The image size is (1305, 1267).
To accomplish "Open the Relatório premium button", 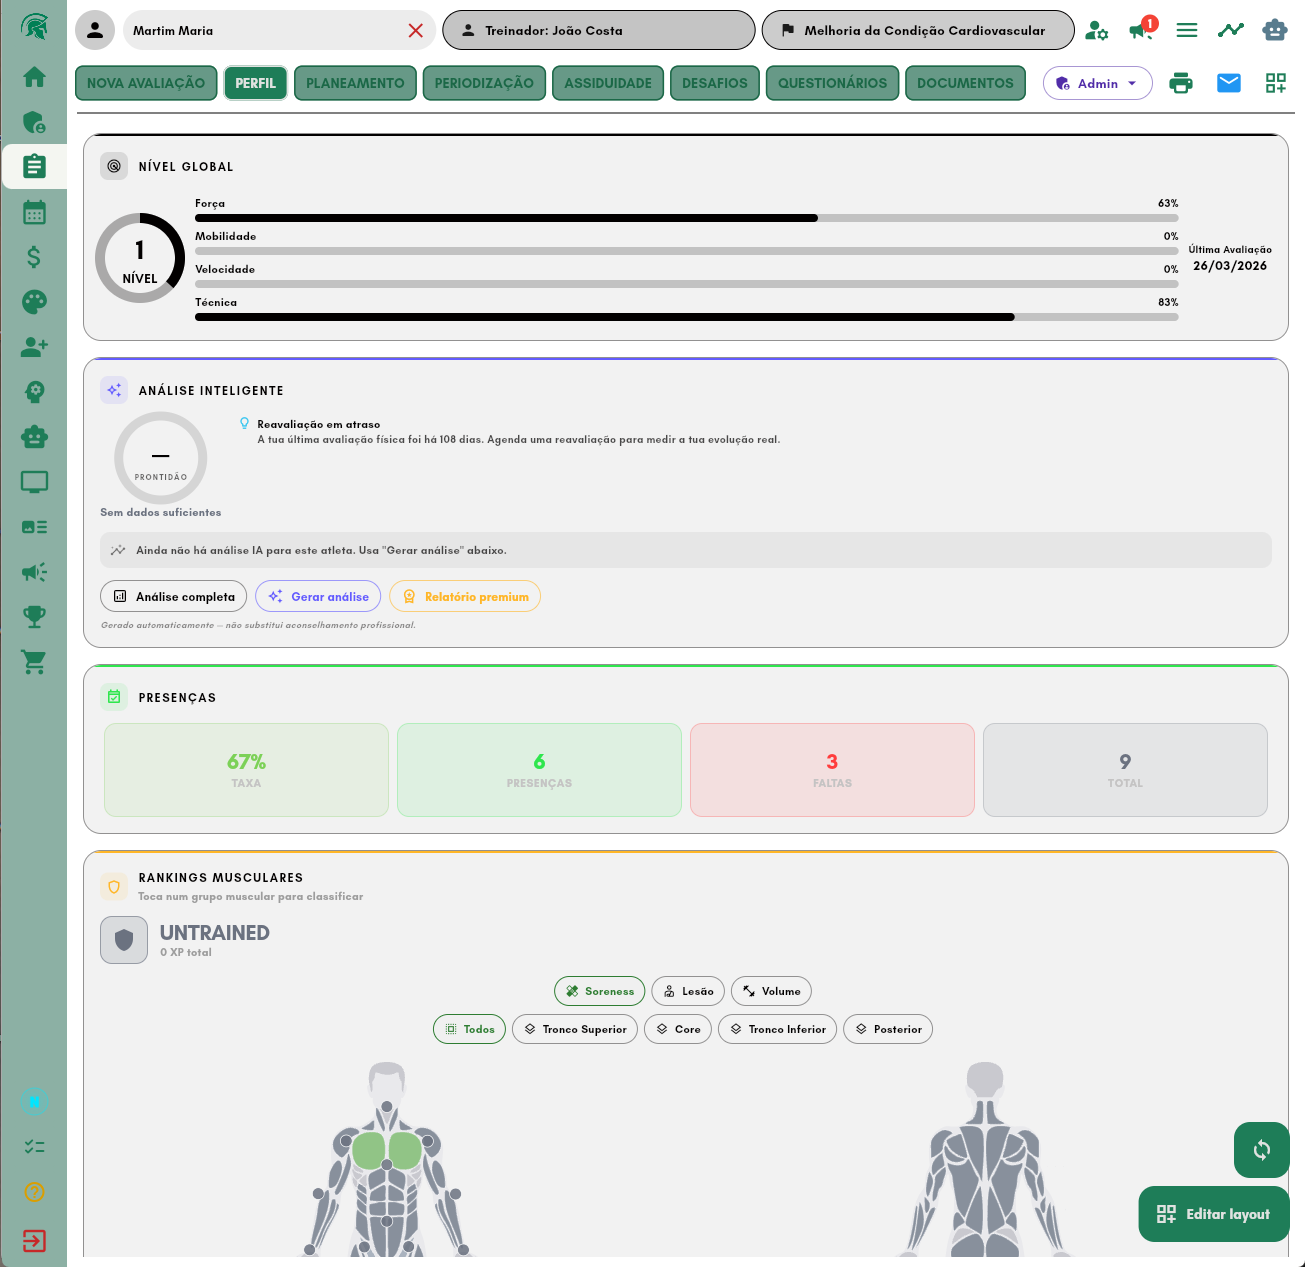I will (x=465, y=596).
